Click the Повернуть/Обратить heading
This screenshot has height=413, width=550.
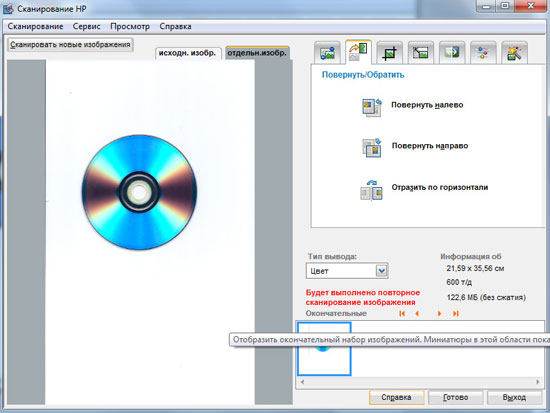[x=363, y=75]
